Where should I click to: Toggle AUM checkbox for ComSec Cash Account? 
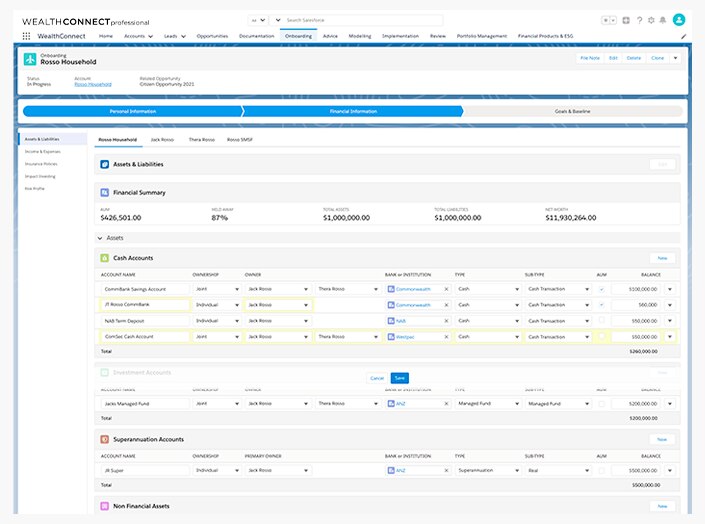click(602, 336)
